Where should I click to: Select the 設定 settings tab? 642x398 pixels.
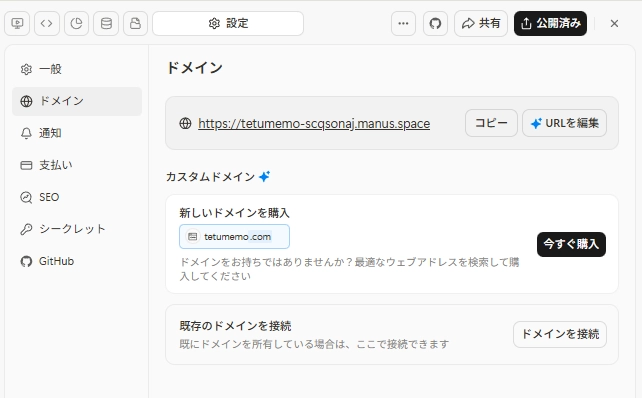point(228,23)
